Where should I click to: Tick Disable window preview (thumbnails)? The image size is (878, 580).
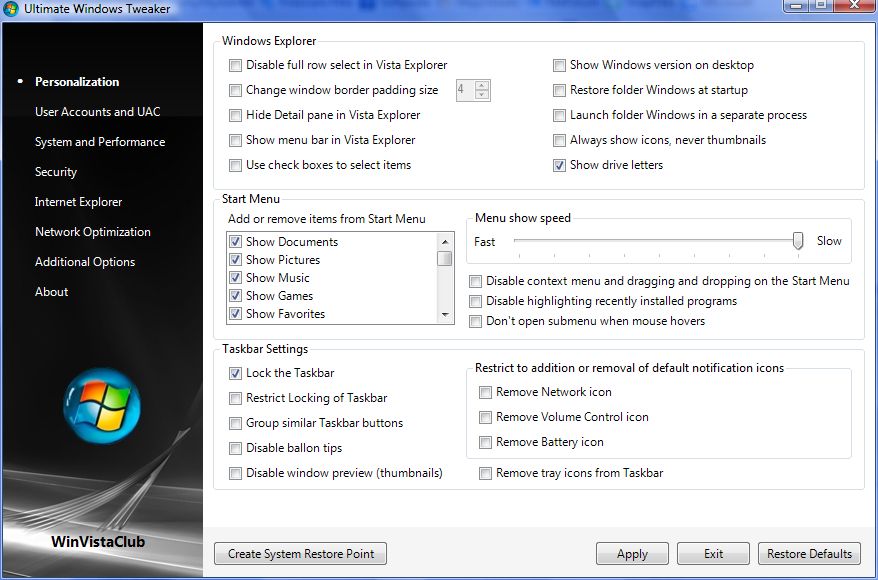235,473
